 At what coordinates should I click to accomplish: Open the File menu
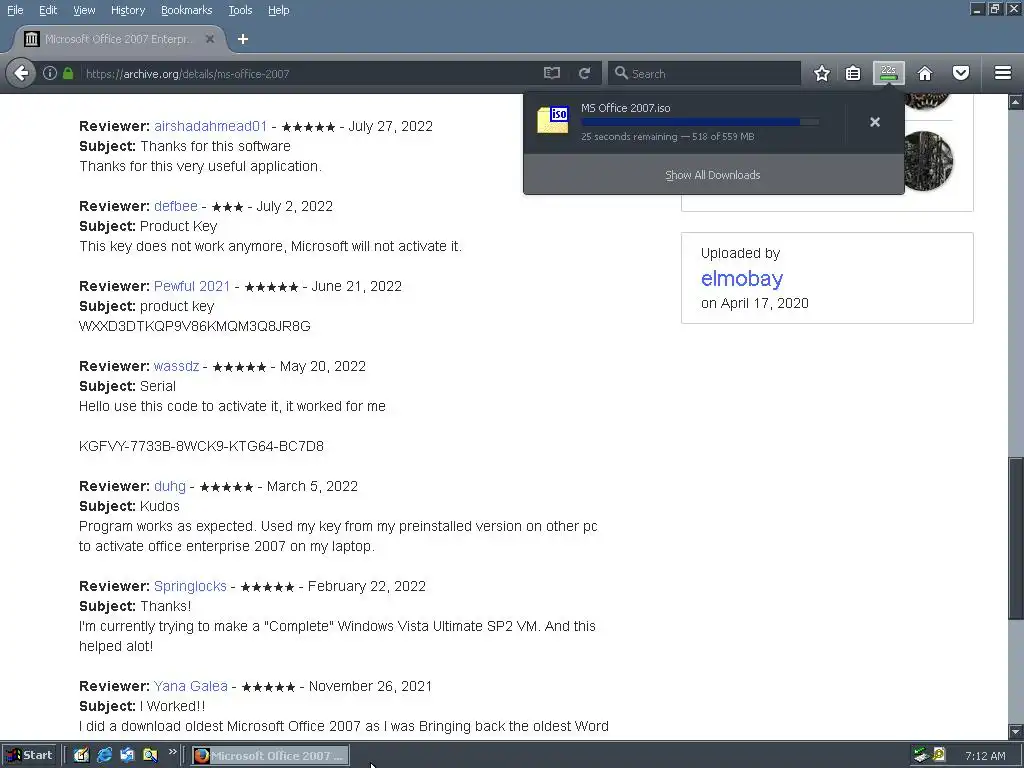(x=15, y=10)
